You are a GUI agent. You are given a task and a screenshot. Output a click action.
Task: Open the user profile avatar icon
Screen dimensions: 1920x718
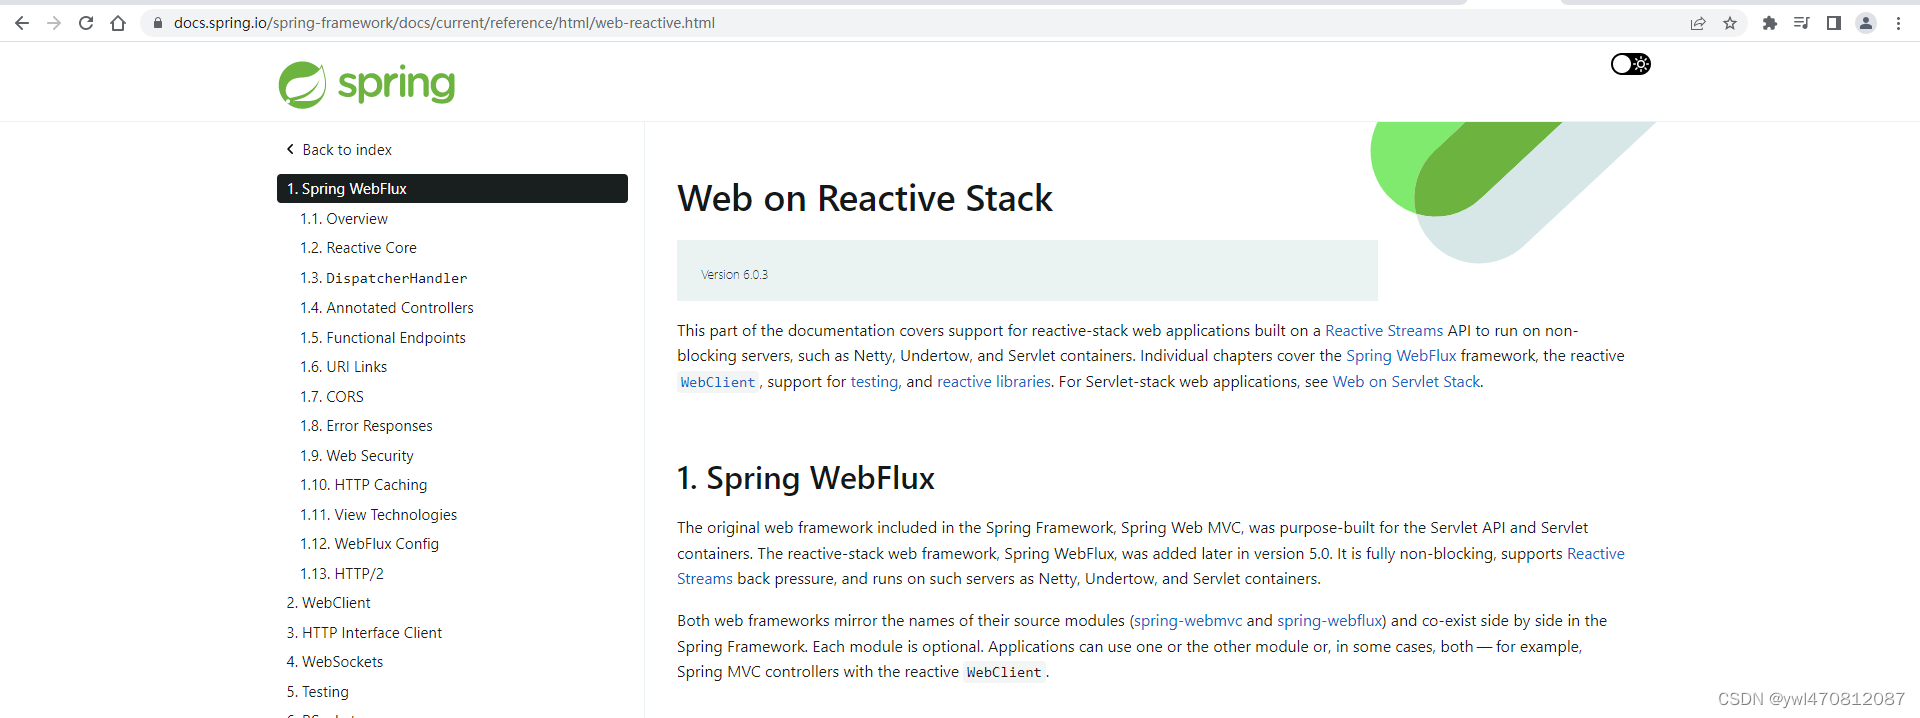pos(1866,23)
